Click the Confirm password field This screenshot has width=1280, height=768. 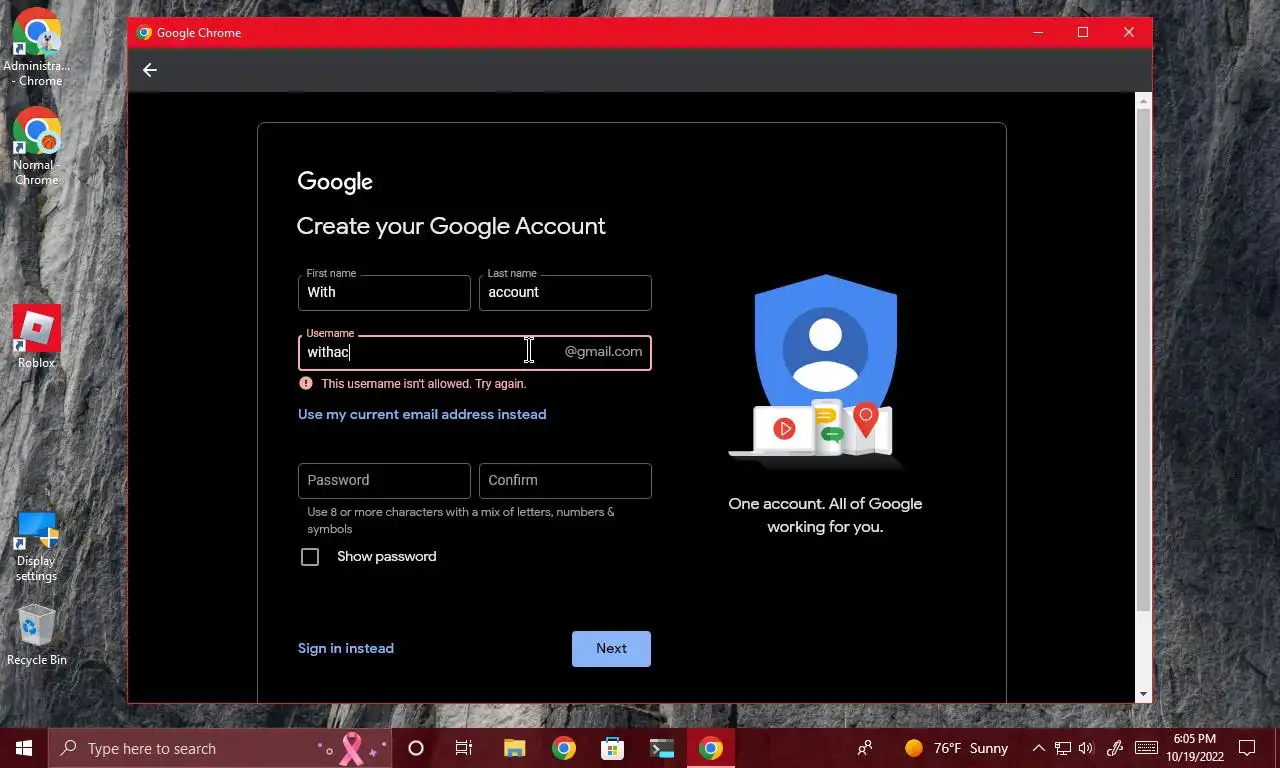coord(565,481)
